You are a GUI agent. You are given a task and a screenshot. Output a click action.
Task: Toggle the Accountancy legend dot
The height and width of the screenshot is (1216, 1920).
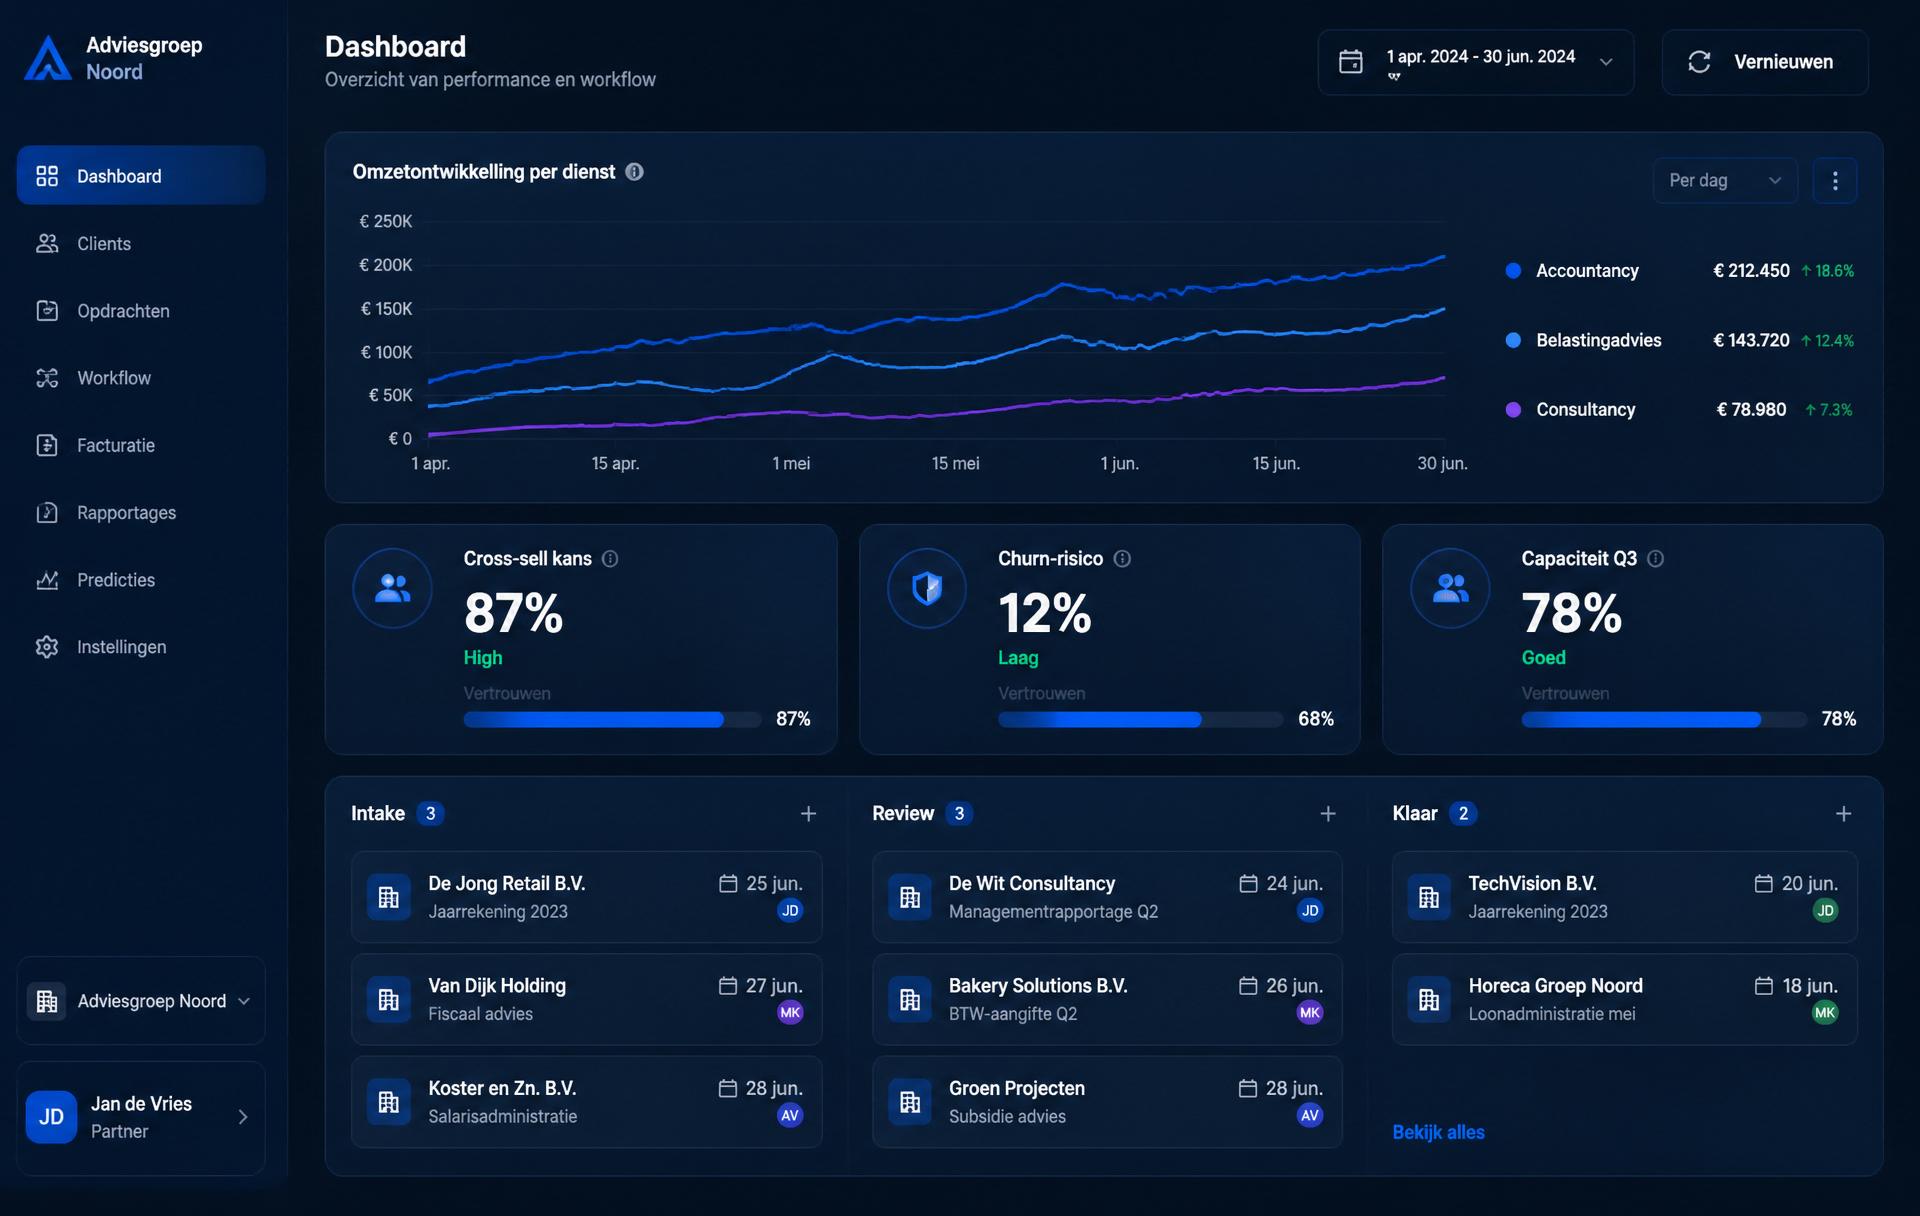pos(1514,271)
